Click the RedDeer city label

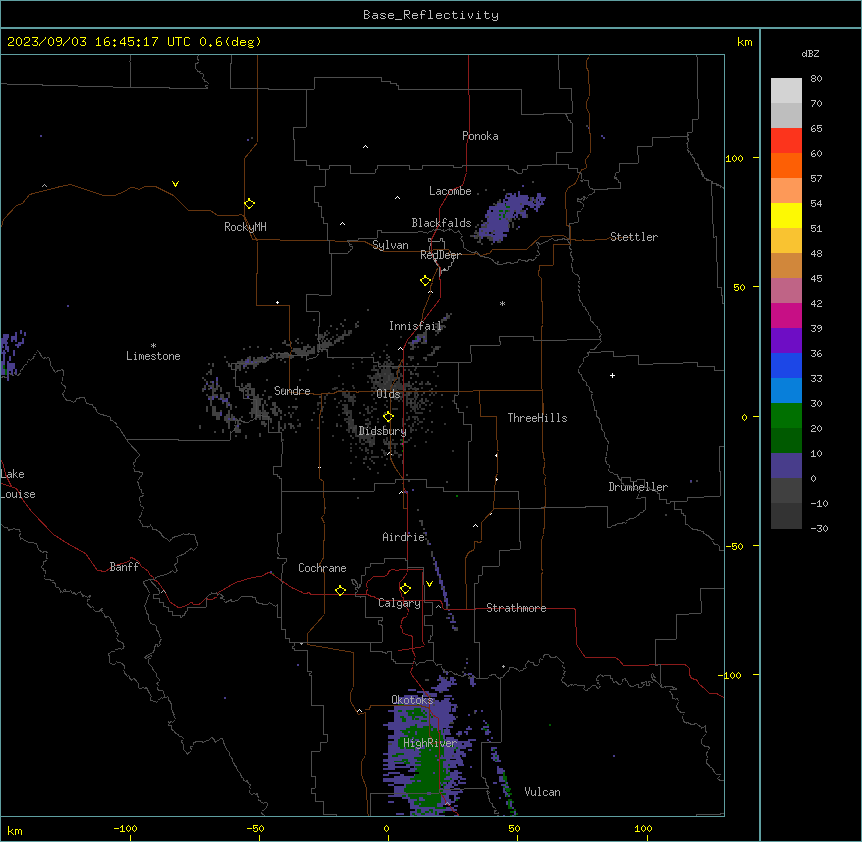[x=441, y=256]
